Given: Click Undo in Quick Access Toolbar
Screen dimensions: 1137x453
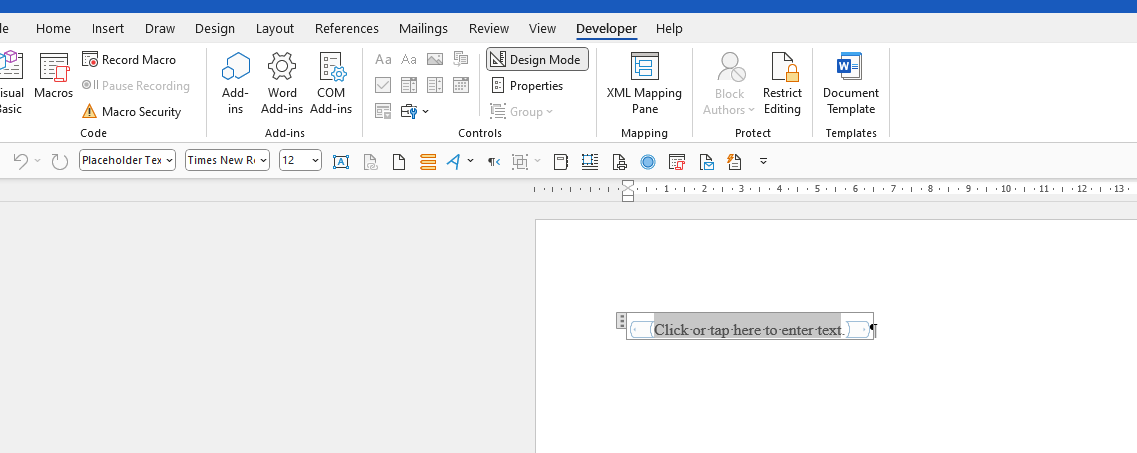Looking at the screenshot, I should pos(20,161).
